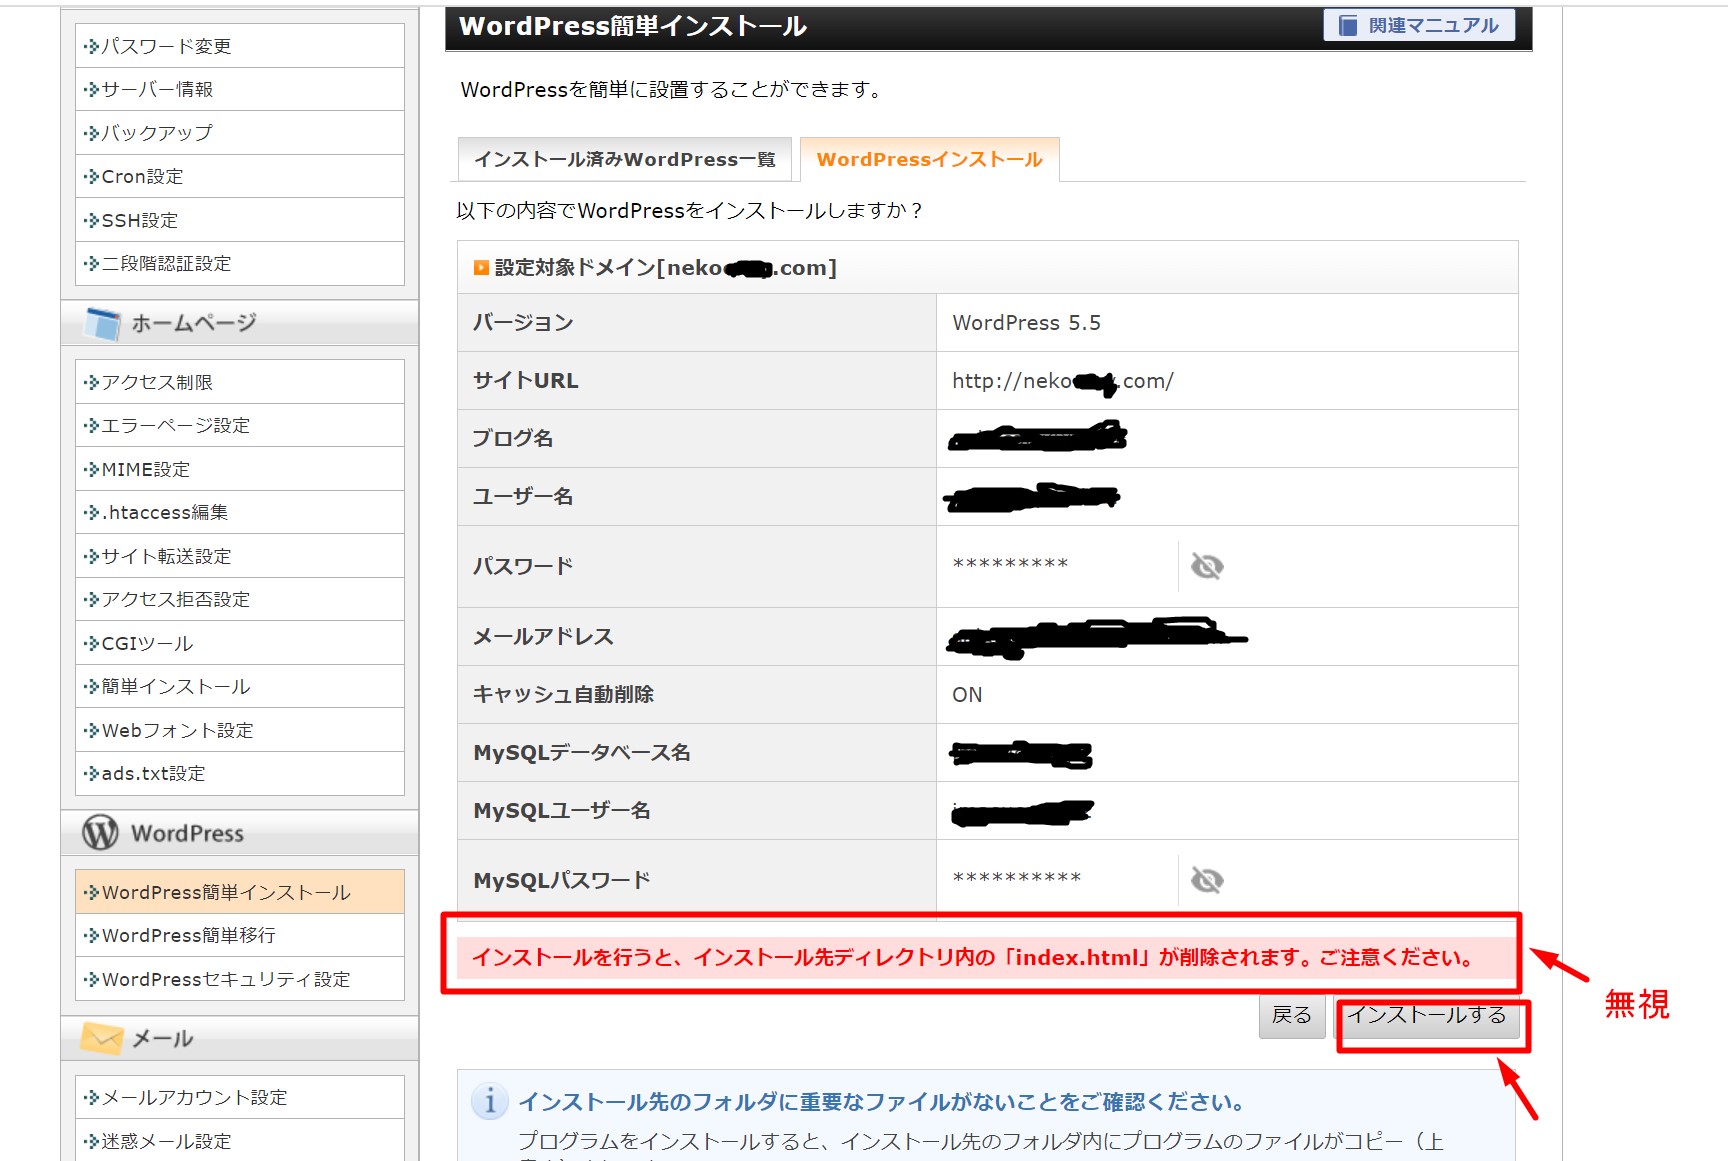Click the masked MySQL password field
The width and height of the screenshot is (1728, 1161).
point(1017,878)
